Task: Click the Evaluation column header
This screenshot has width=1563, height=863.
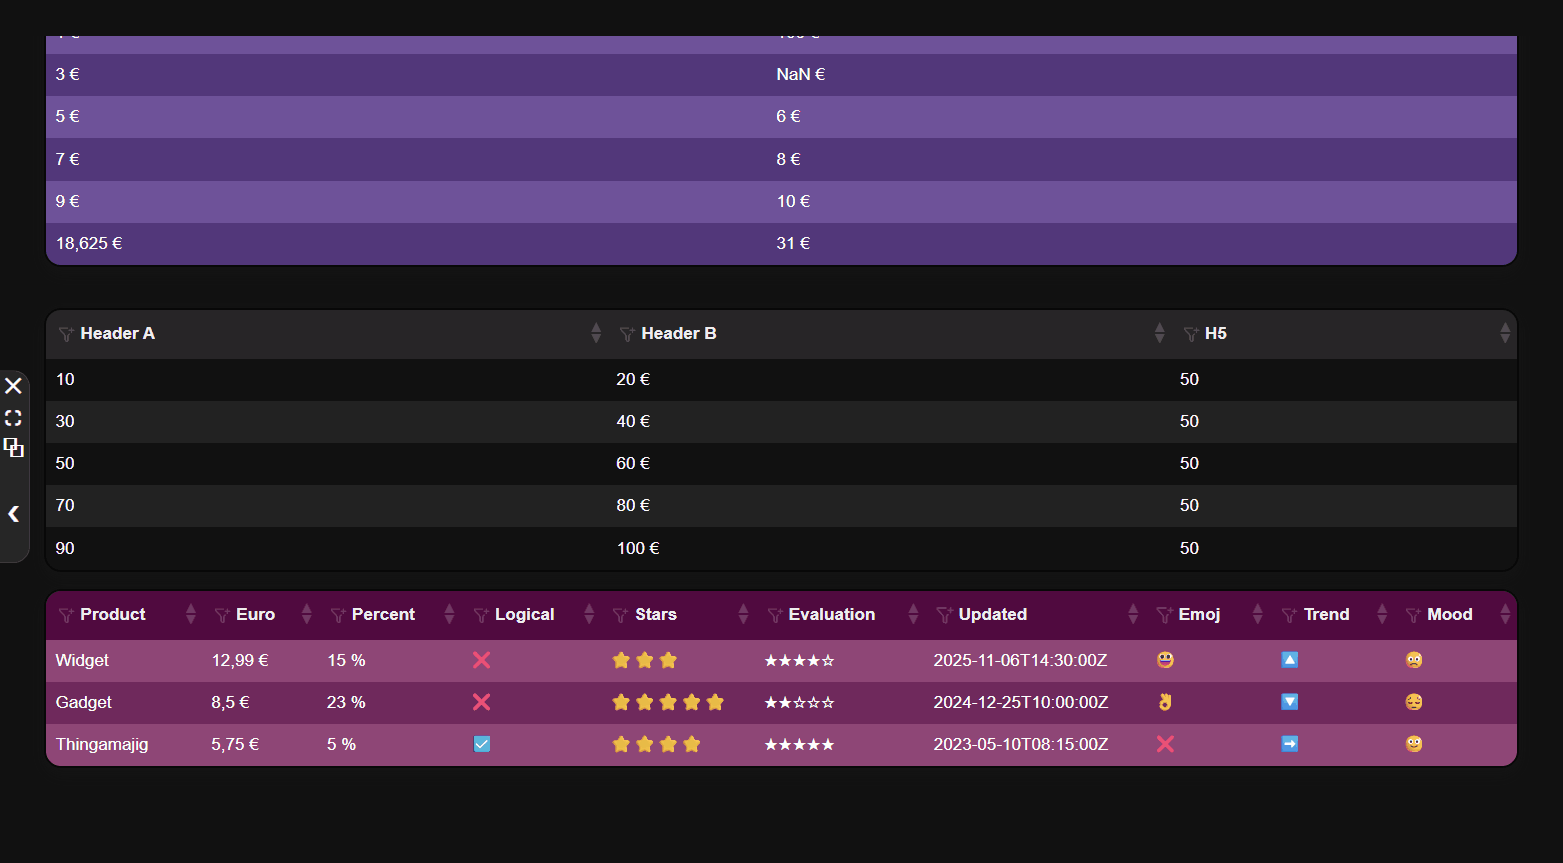Action: [x=831, y=614]
